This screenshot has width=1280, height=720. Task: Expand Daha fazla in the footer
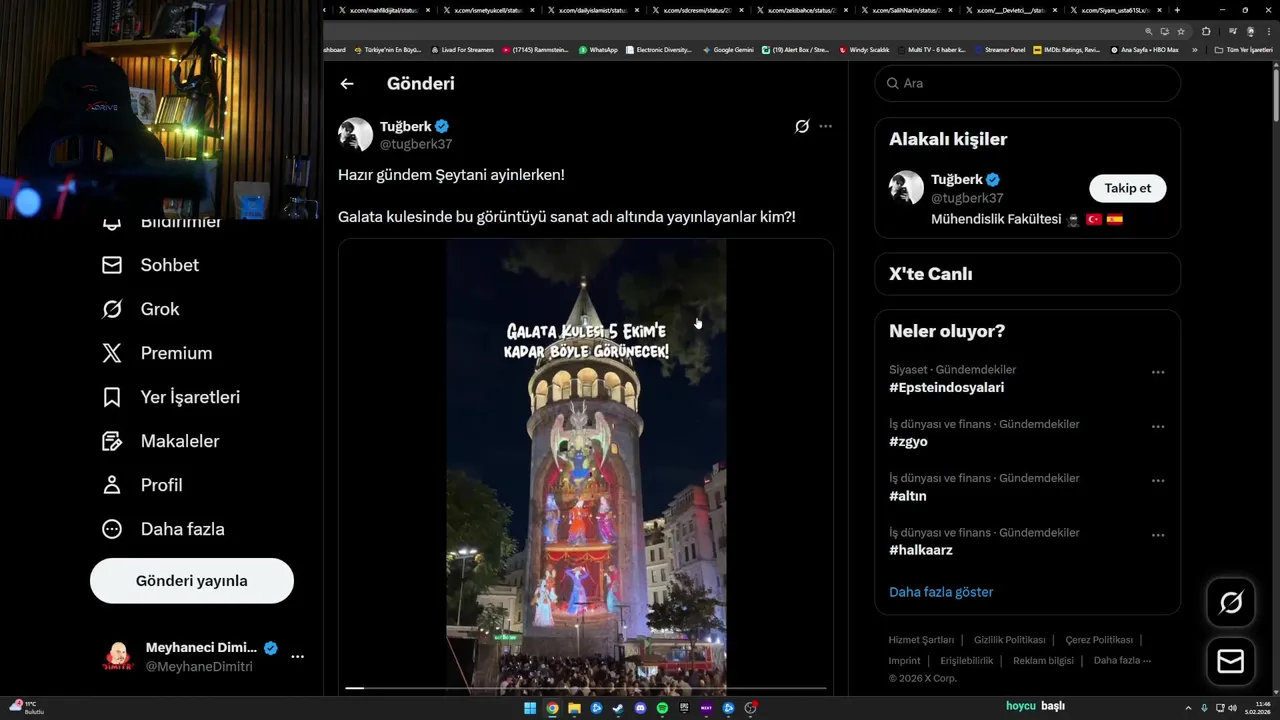(x=1122, y=660)
